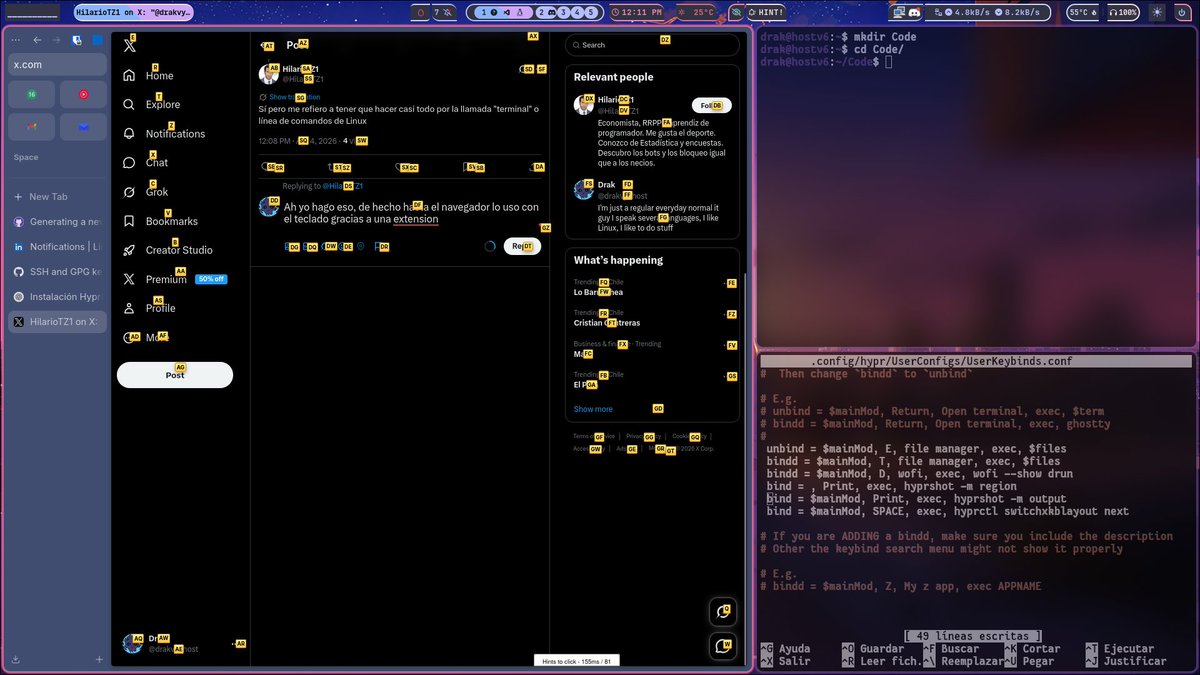Viewport: 1200px width, 675px height.
Task: Click the Grok icon on HilarioTZ1's post
Action: pyautogui.click(x=525, y=69)
